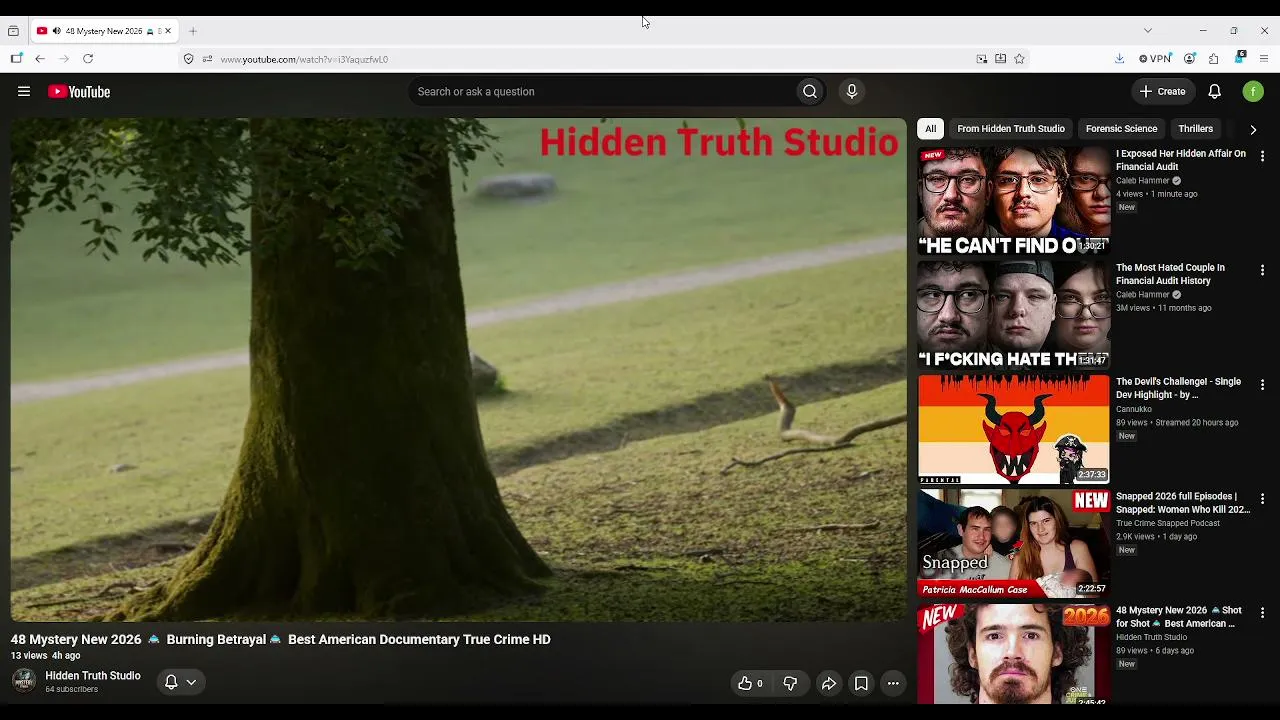Click the 'I F*CKING HATE' video thumbnail

tap(1014, 316)
